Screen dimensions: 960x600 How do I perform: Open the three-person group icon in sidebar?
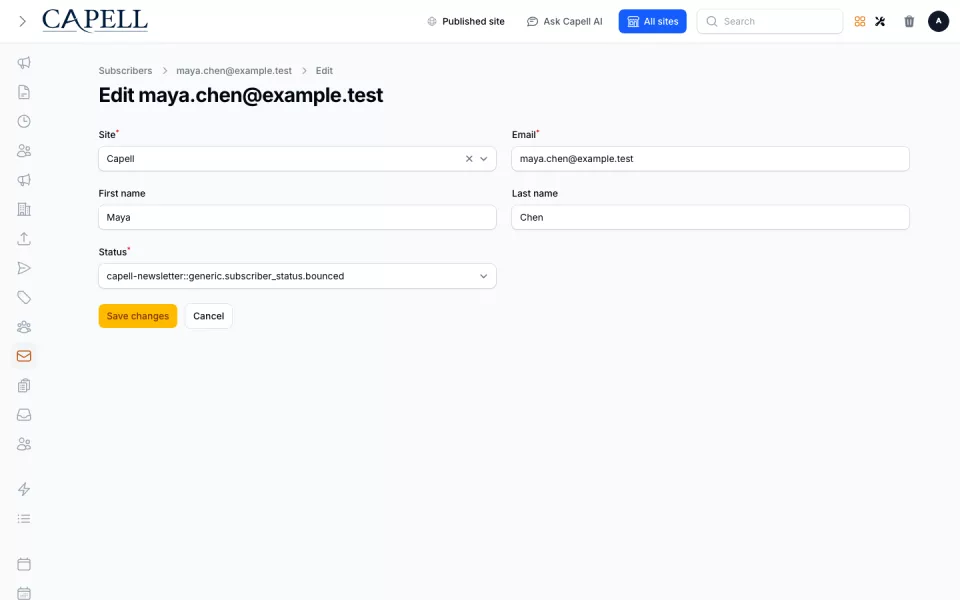pyautogui.click(x=24, y=327)
